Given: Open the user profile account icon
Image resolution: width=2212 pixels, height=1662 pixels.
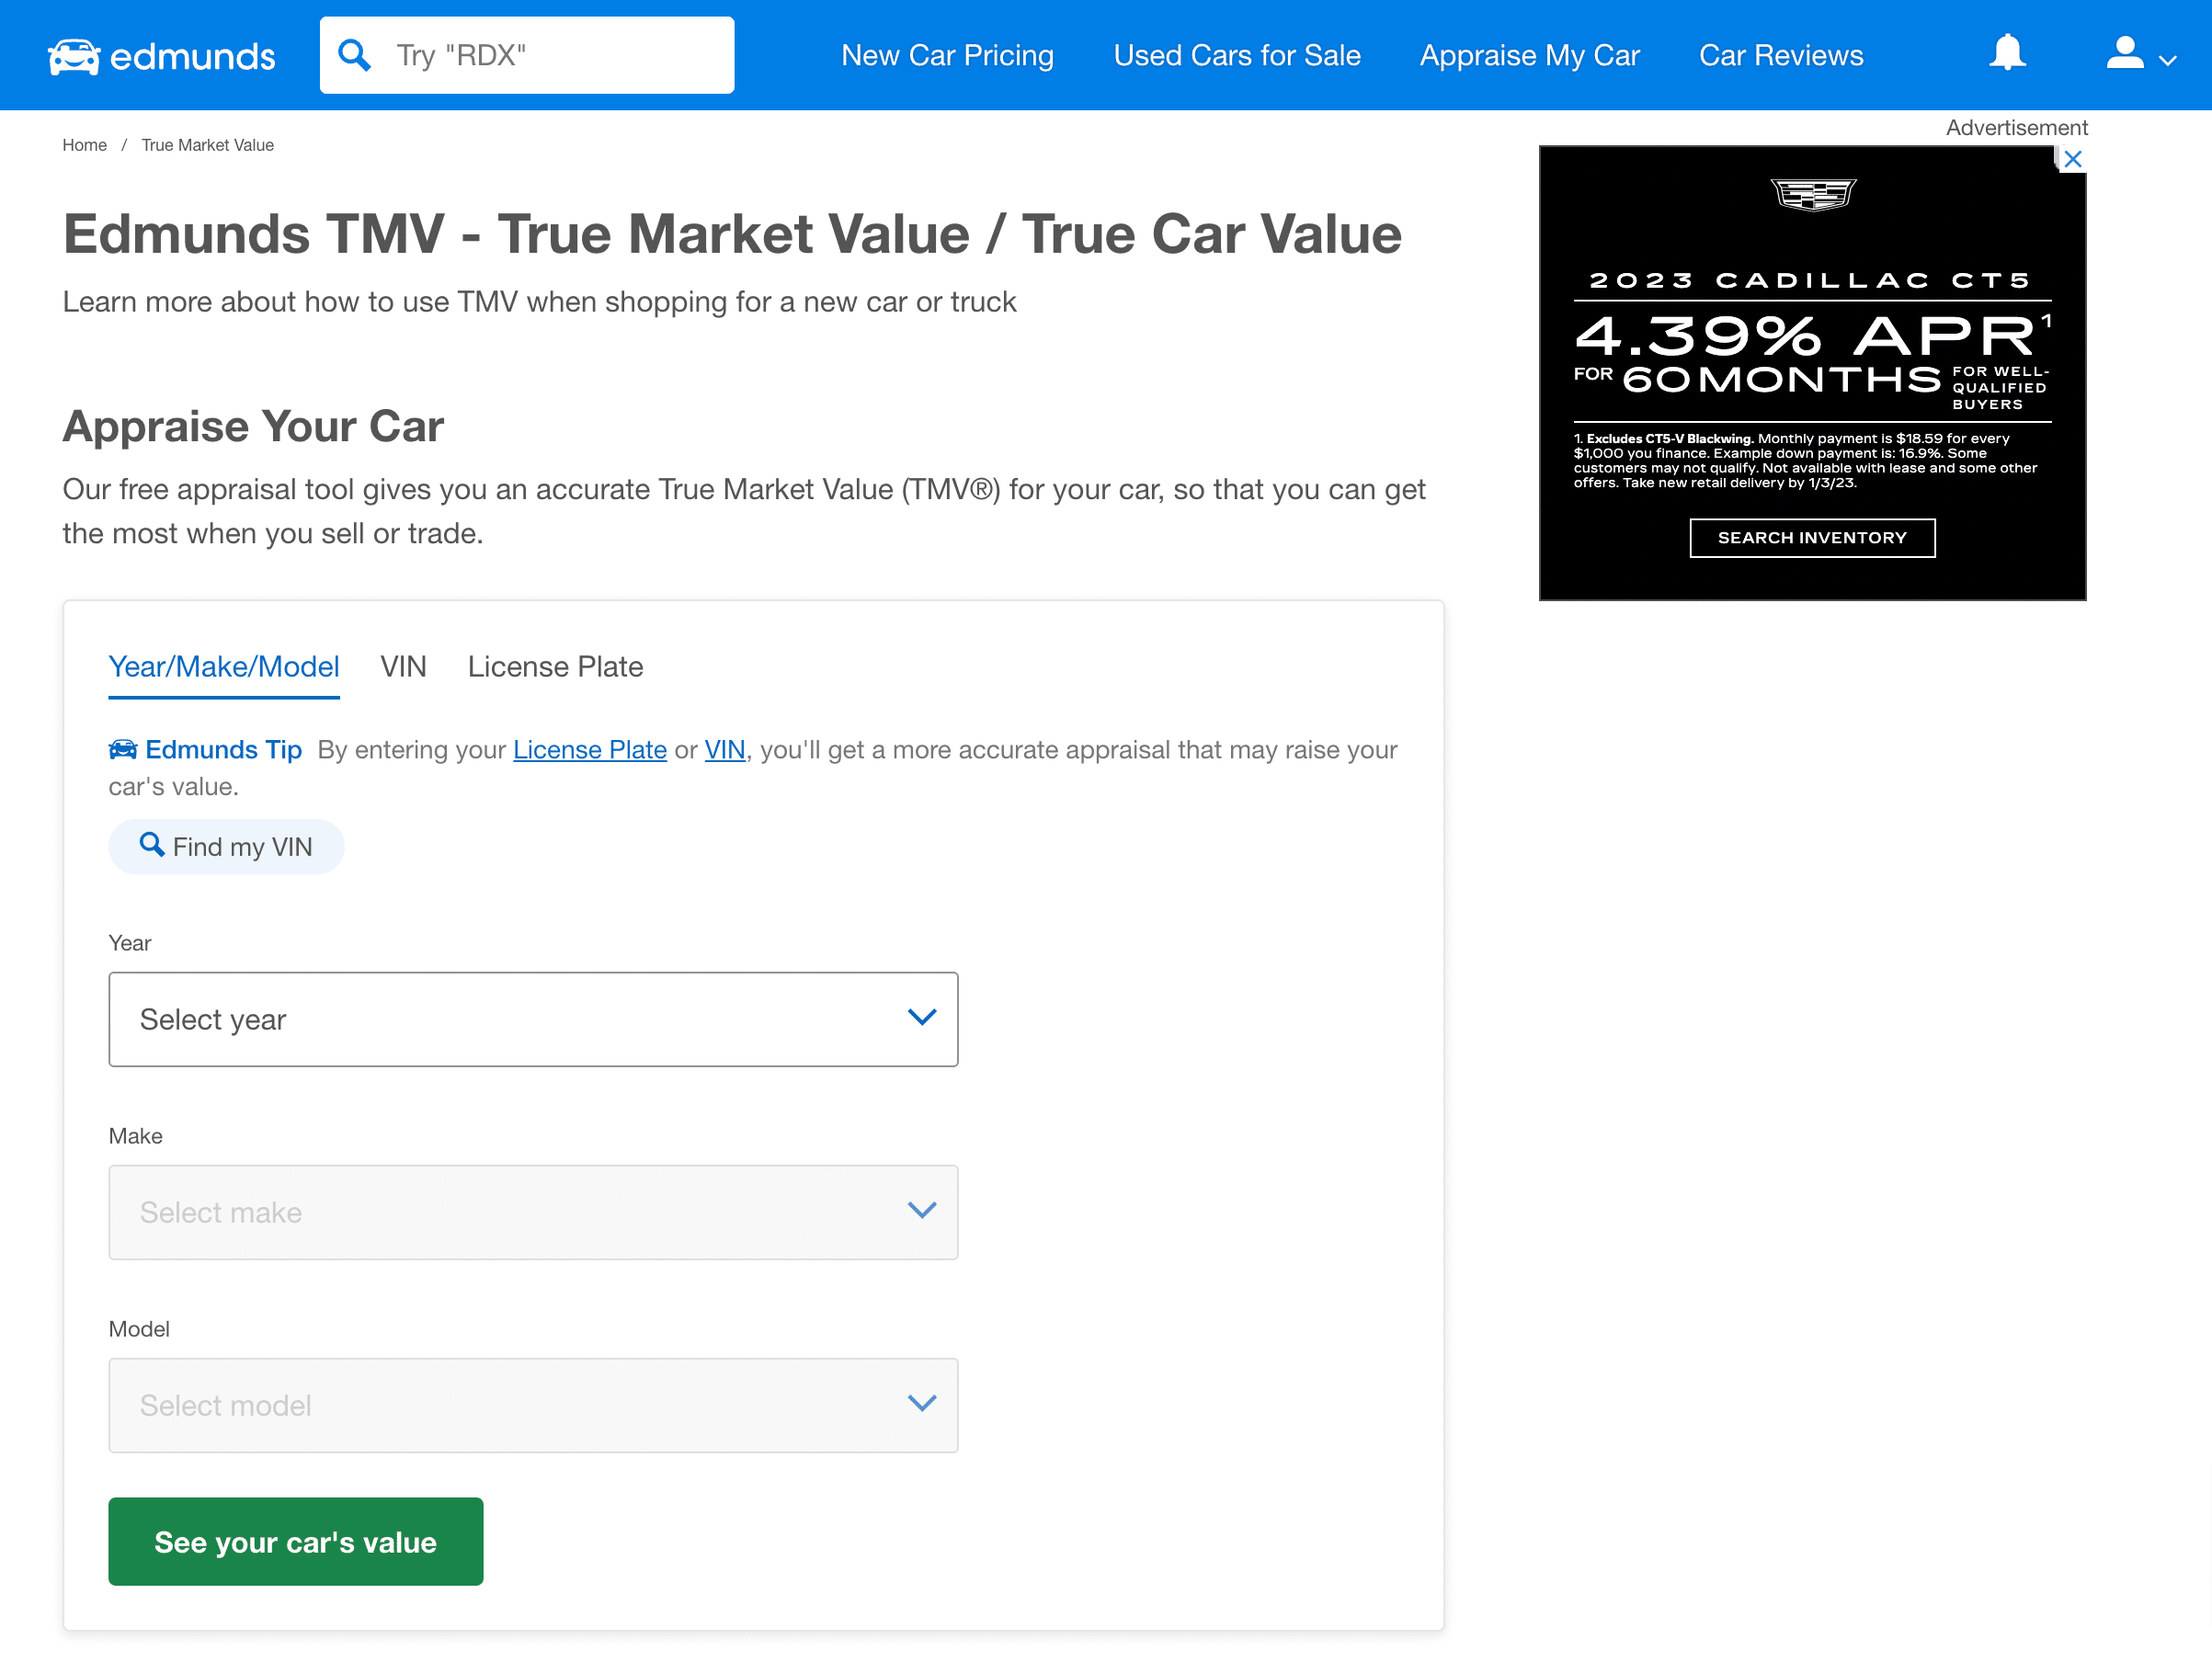Looking at the screenshot, I should click(x=2123, y=54).
